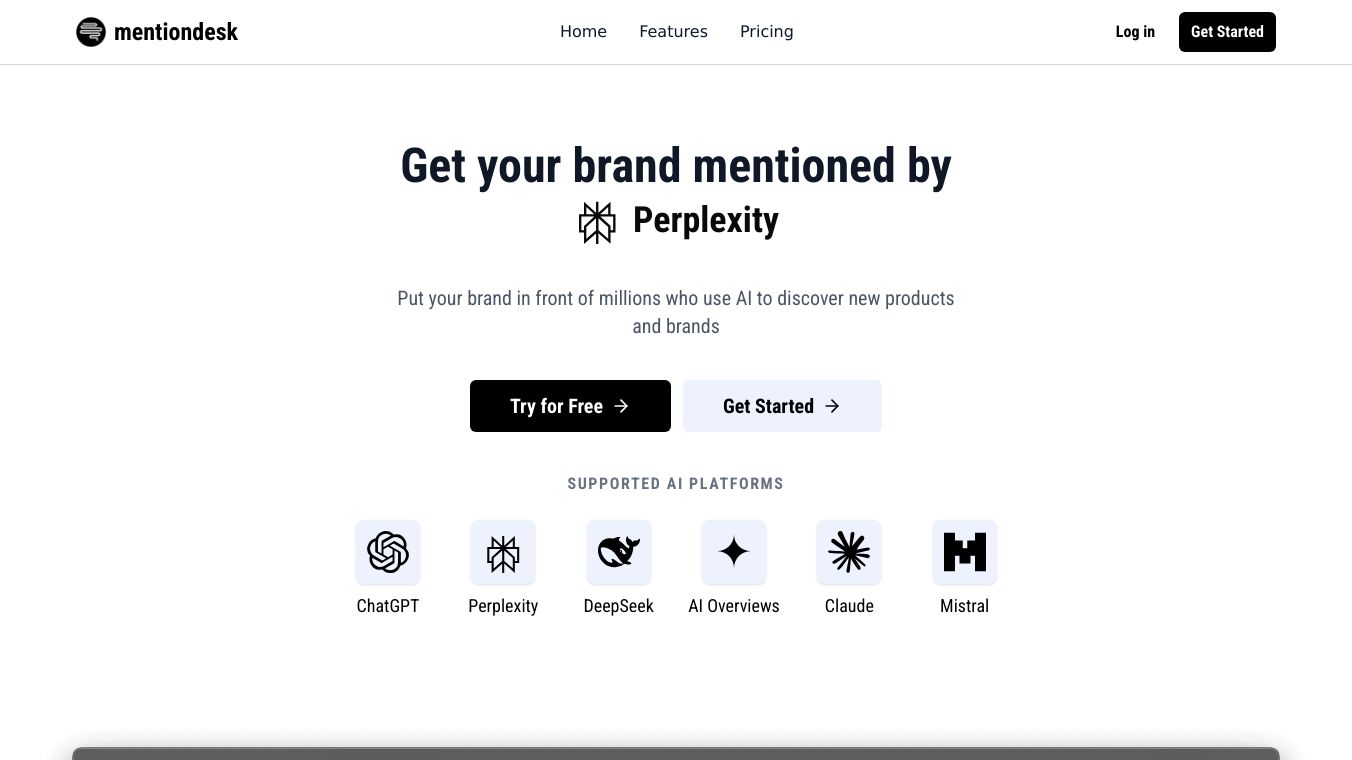The height and width of the screenshot is (760, 1352).
Task: Select the Mistral platform icon
Action: pyautogui.click(x=964, y=552)
